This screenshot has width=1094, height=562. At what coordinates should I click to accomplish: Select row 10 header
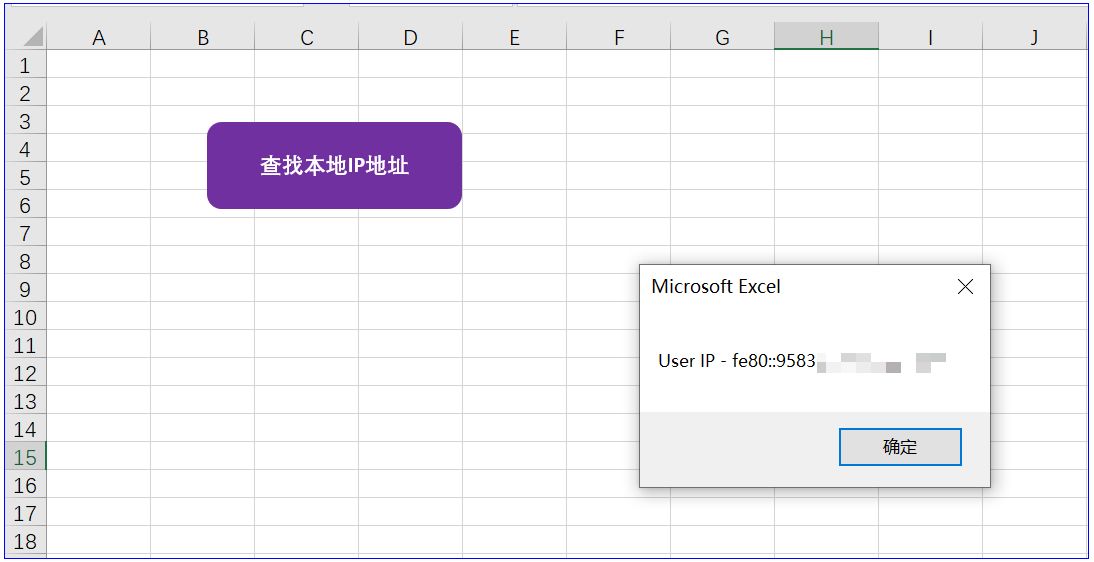26,316
